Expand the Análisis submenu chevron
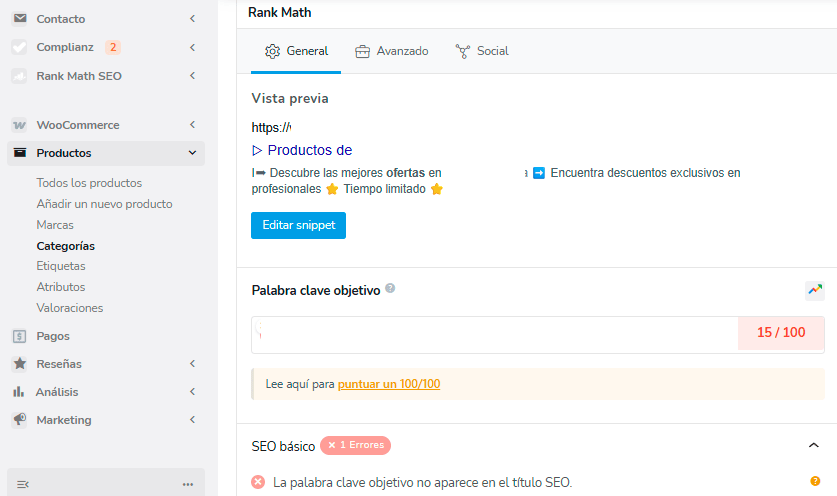The image size is (837, 496). [x=192, y=391]
